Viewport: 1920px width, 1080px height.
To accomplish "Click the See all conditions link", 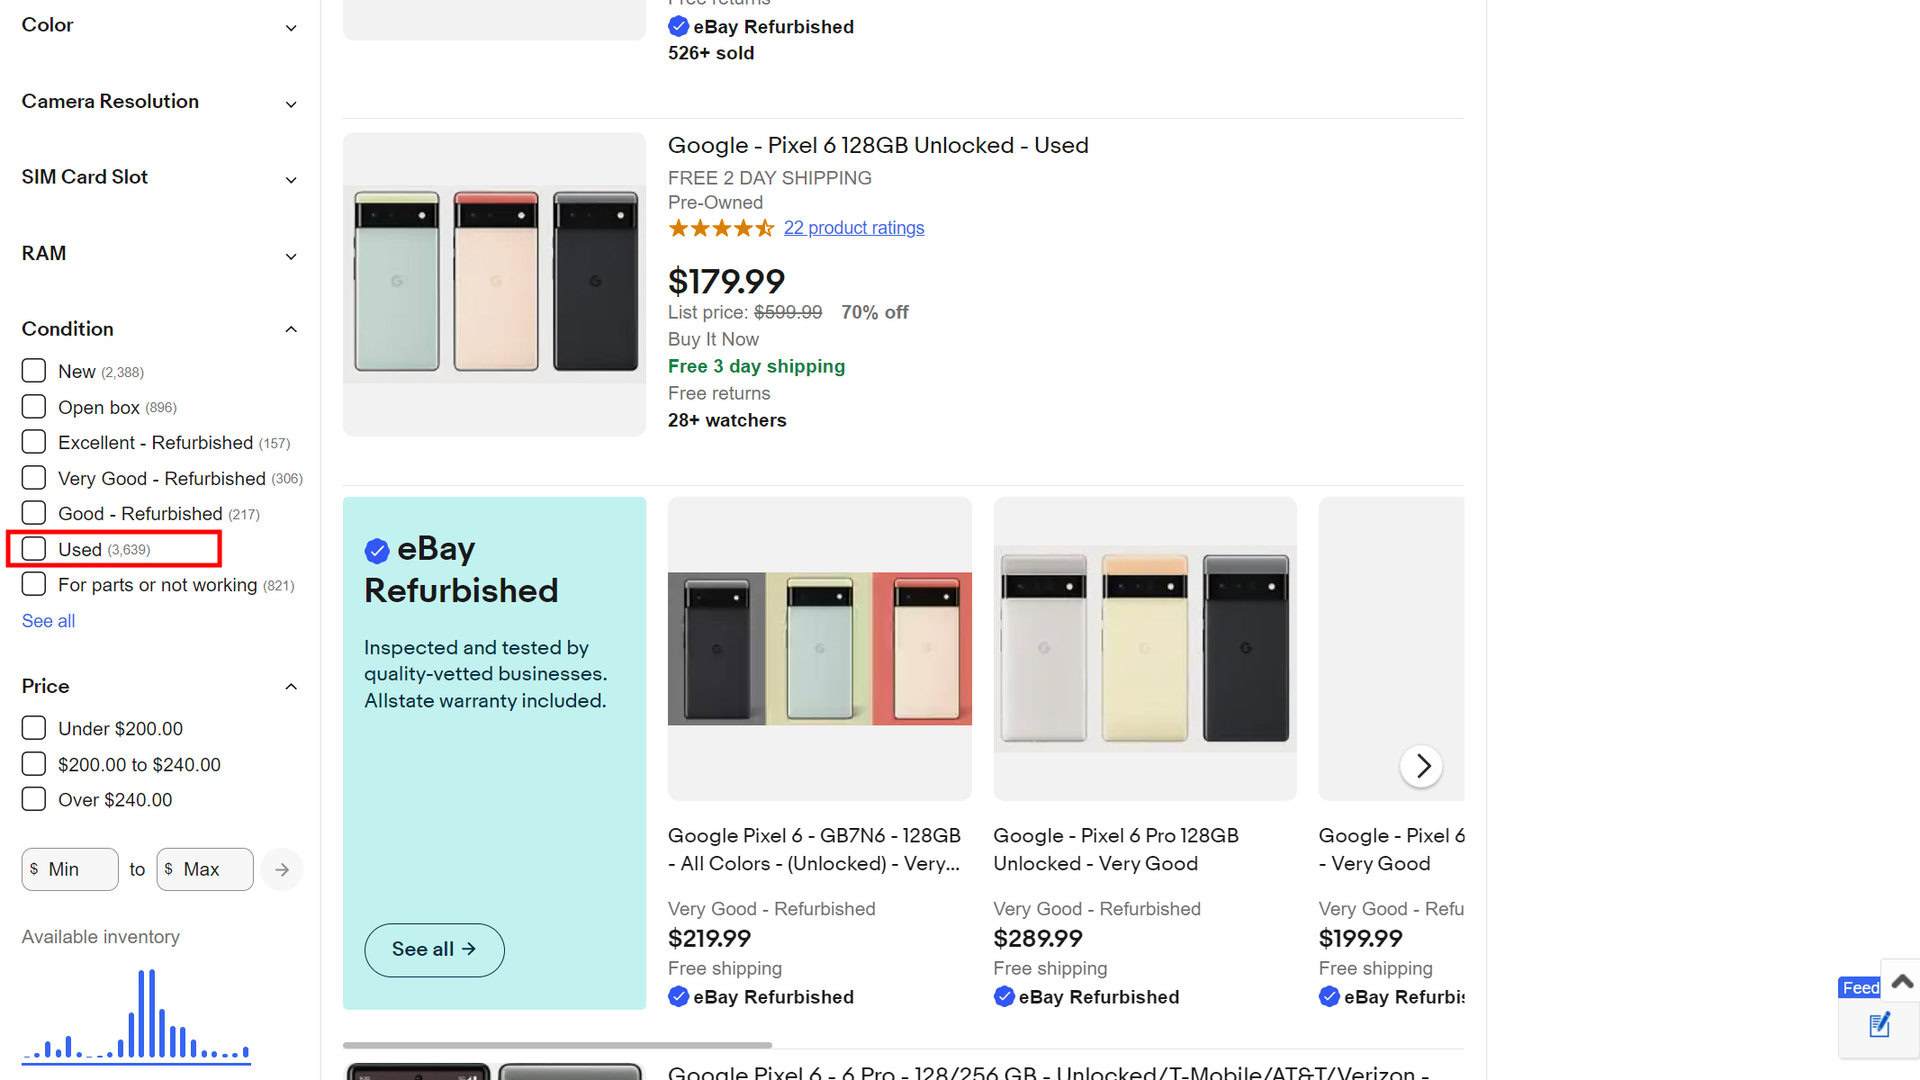I will [x=48, y=621].
